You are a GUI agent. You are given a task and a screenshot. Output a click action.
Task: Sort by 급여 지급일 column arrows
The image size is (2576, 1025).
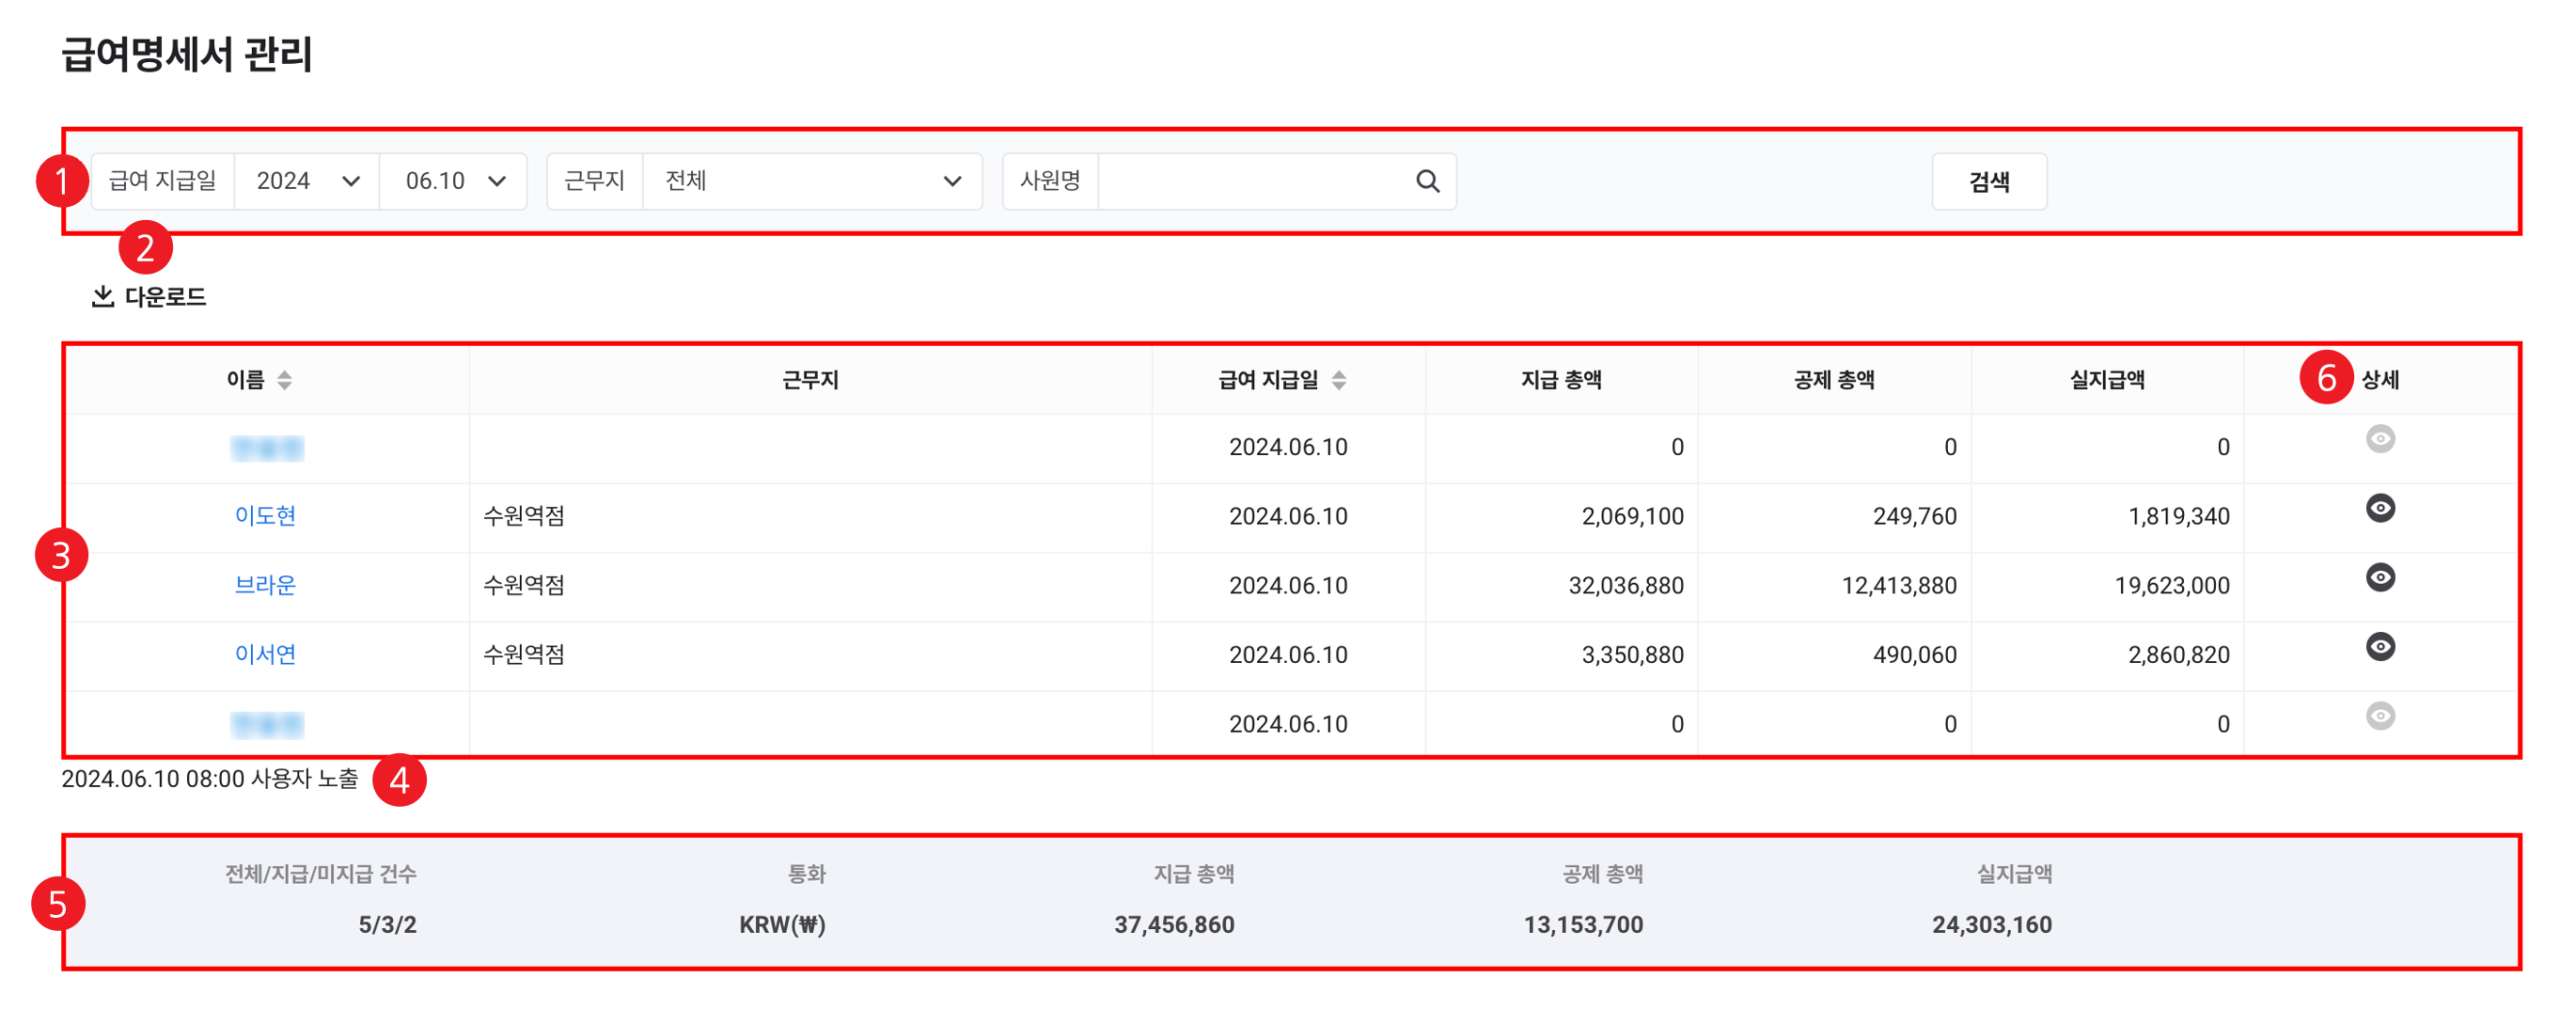tap(1339, 380)
